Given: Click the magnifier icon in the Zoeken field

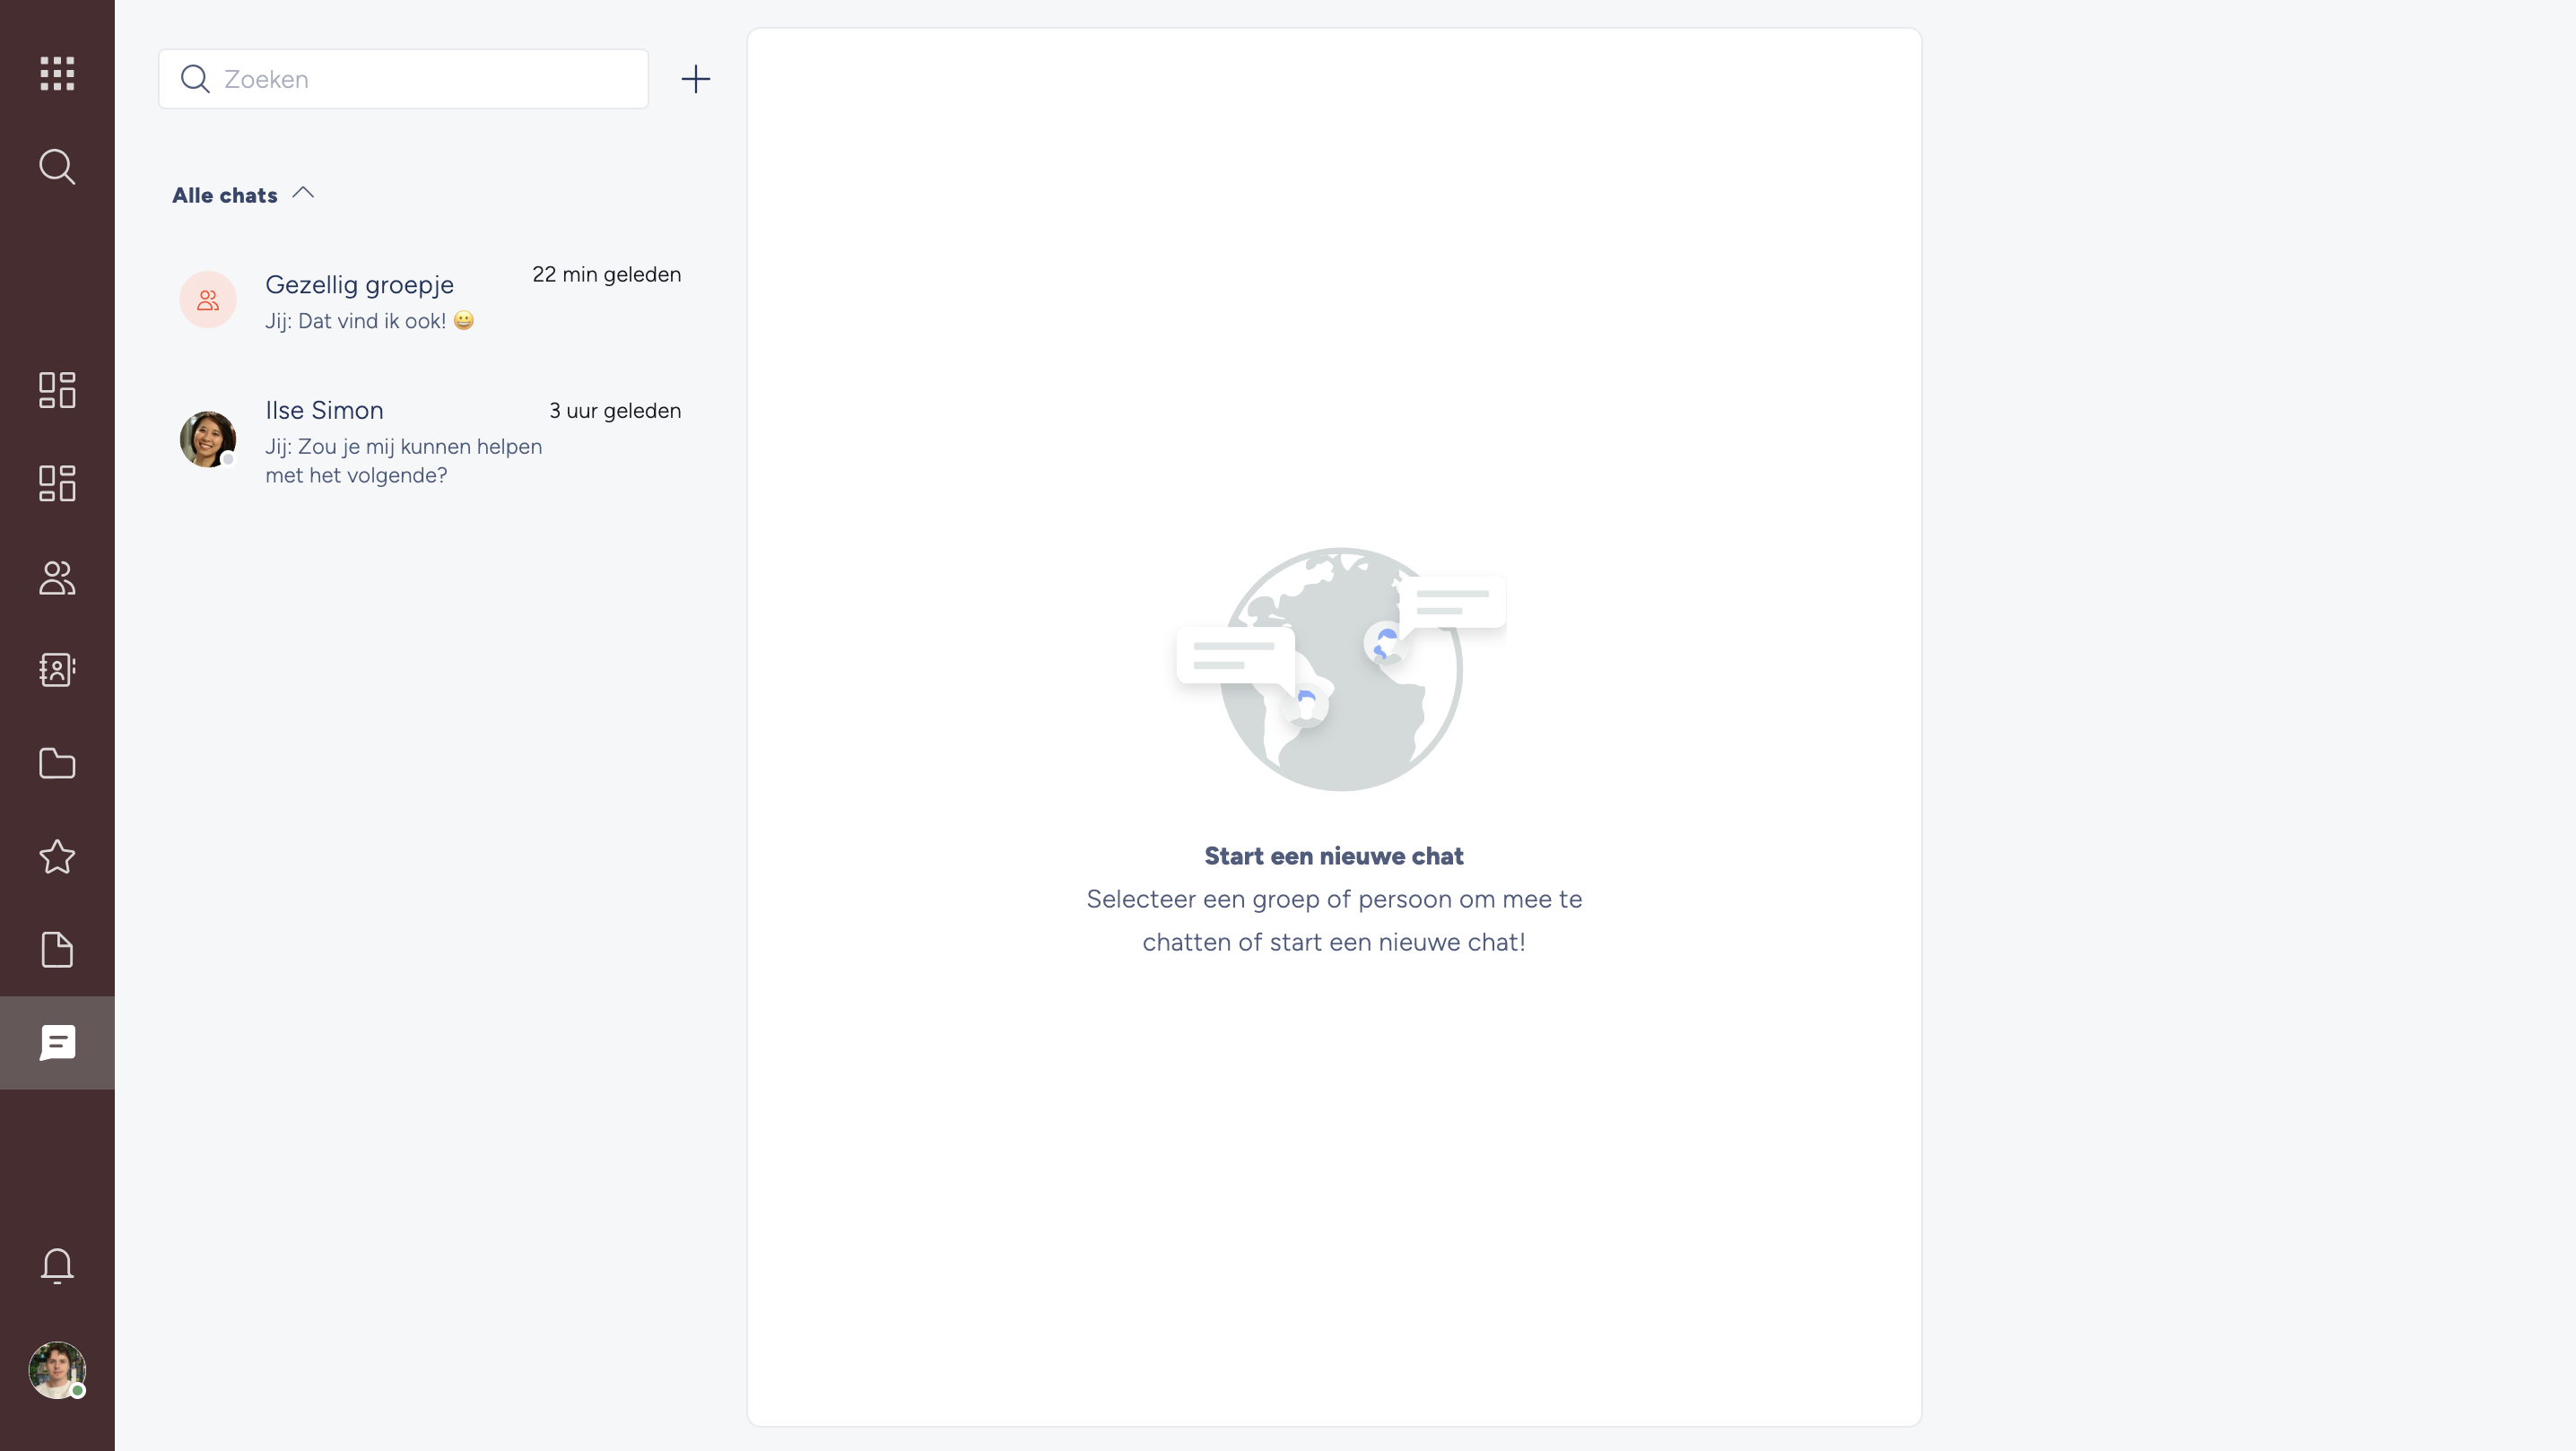Looking at the screenshot, I should pos(195,79).
